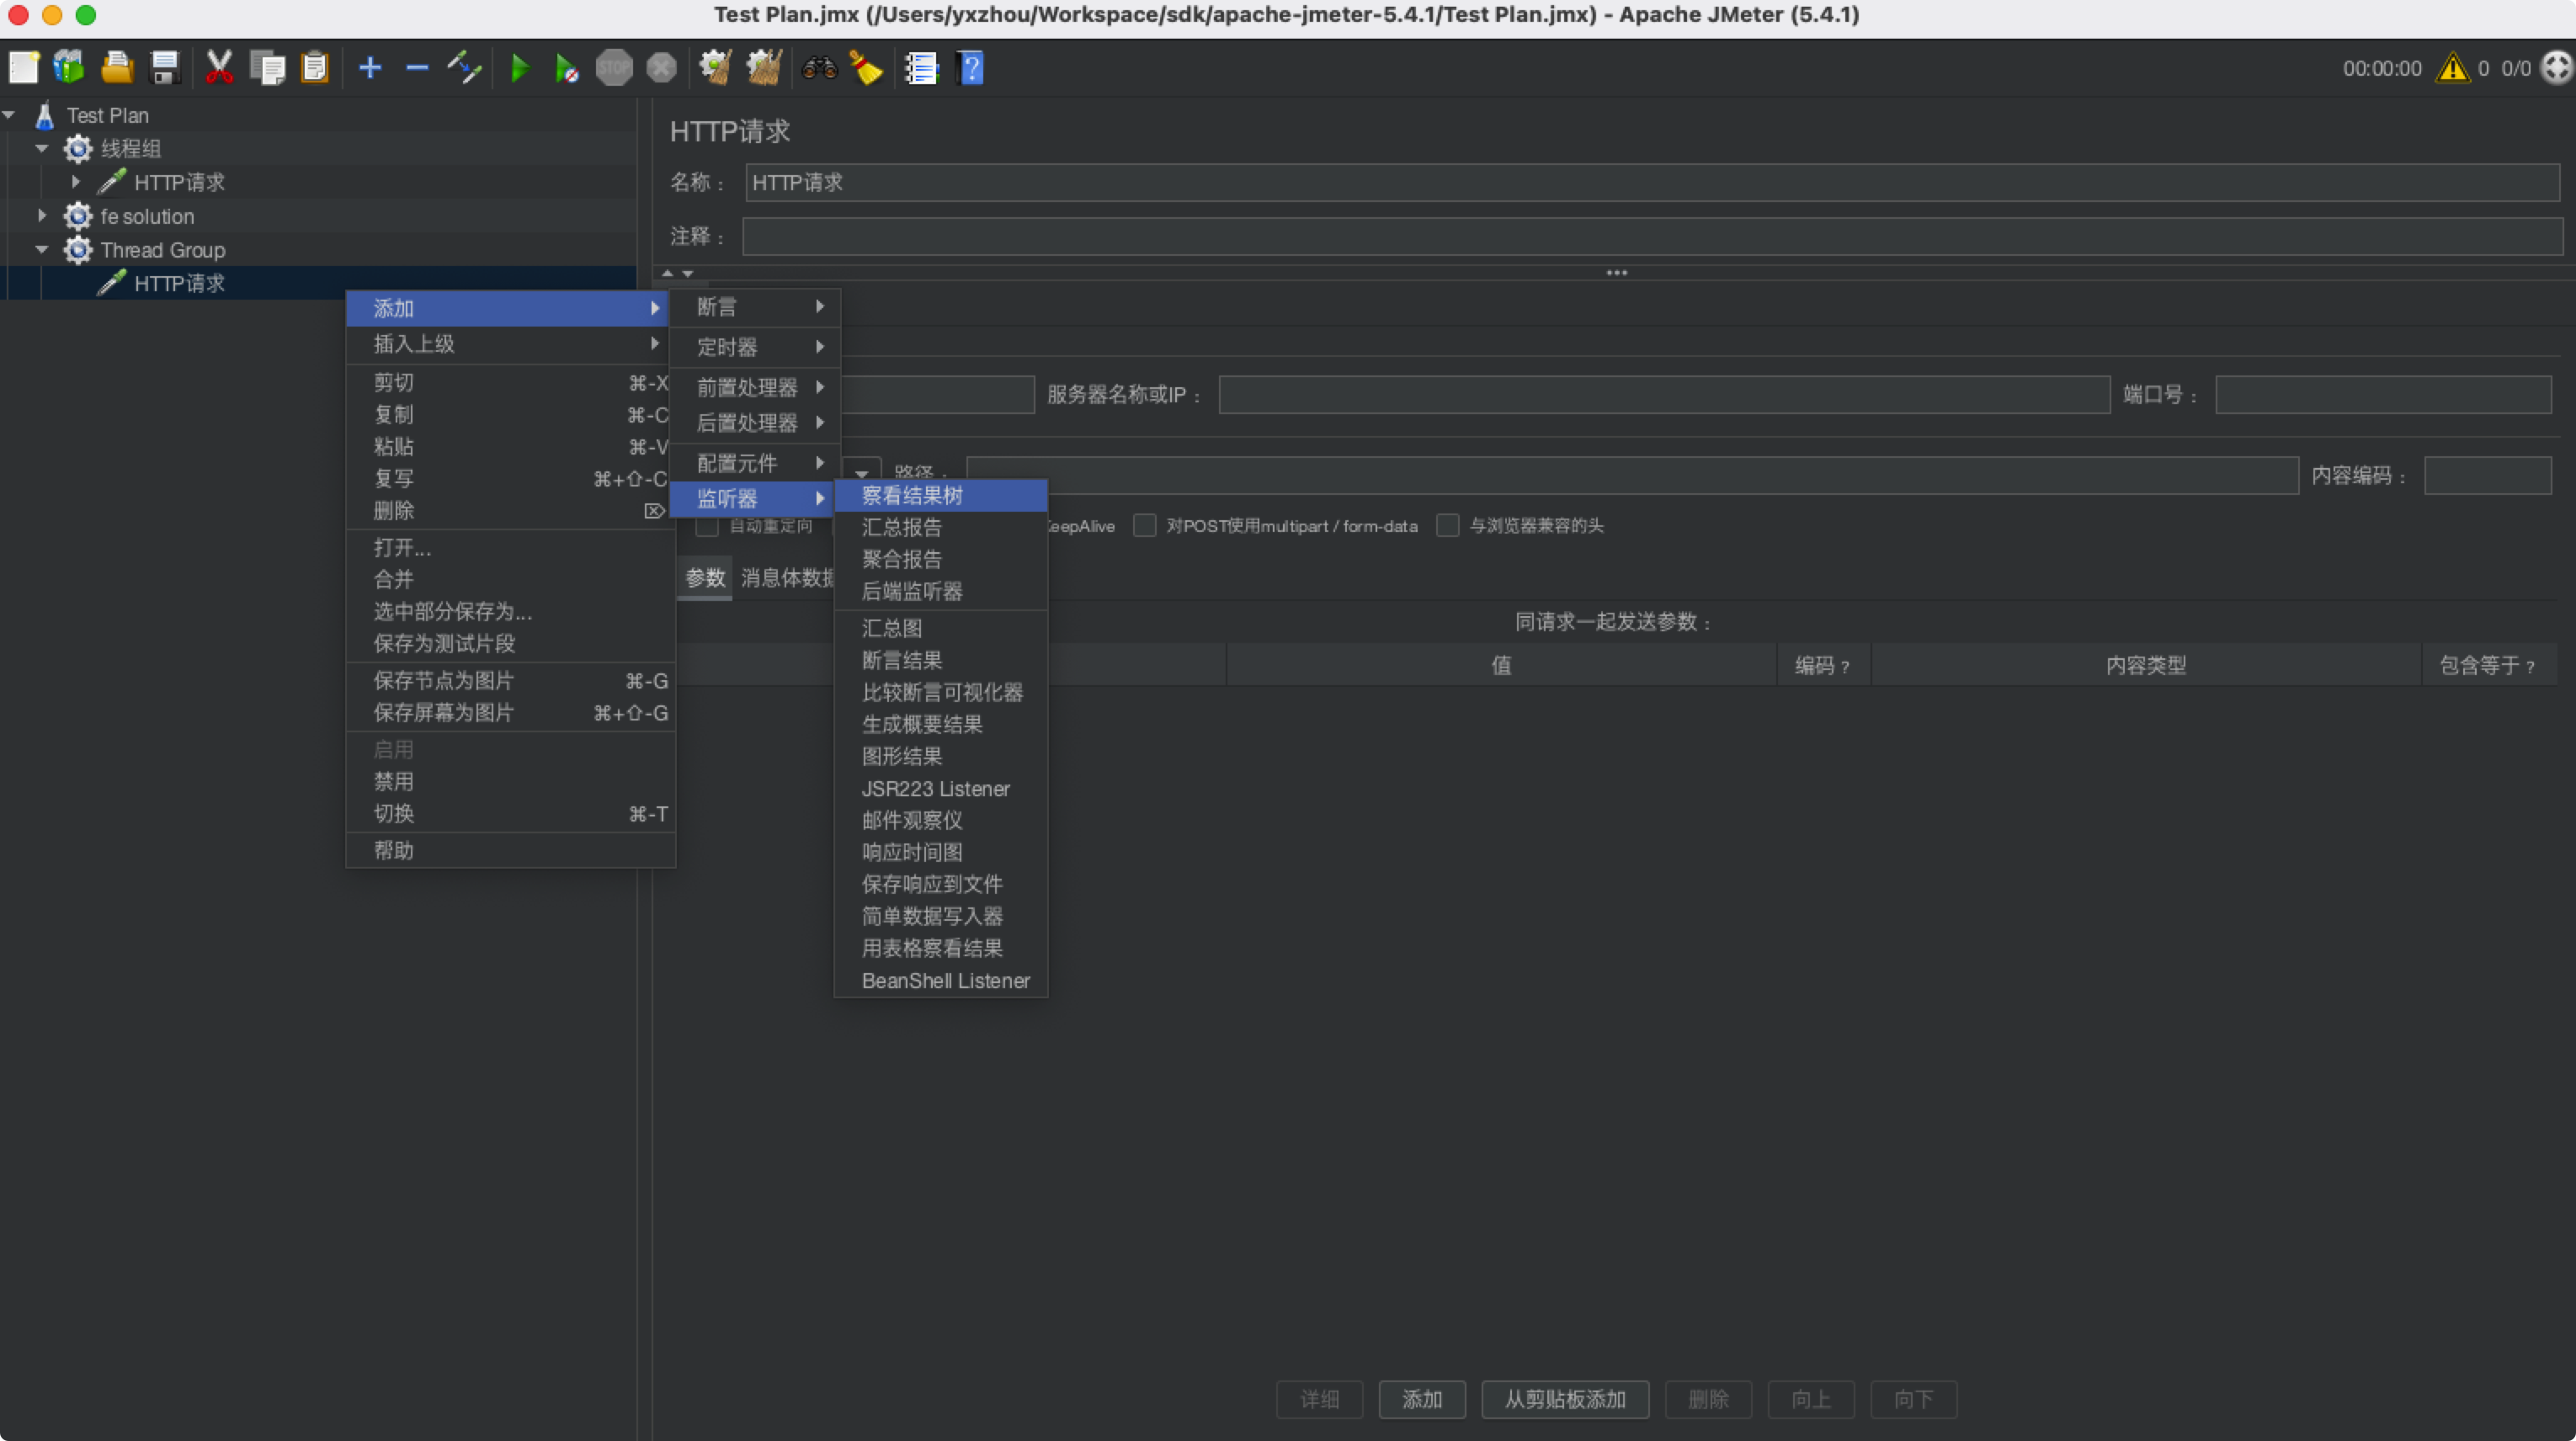Viewport: 2576px width, 1441px height.
Task: Click the Clear broom icon
Action: coord(715,68)
